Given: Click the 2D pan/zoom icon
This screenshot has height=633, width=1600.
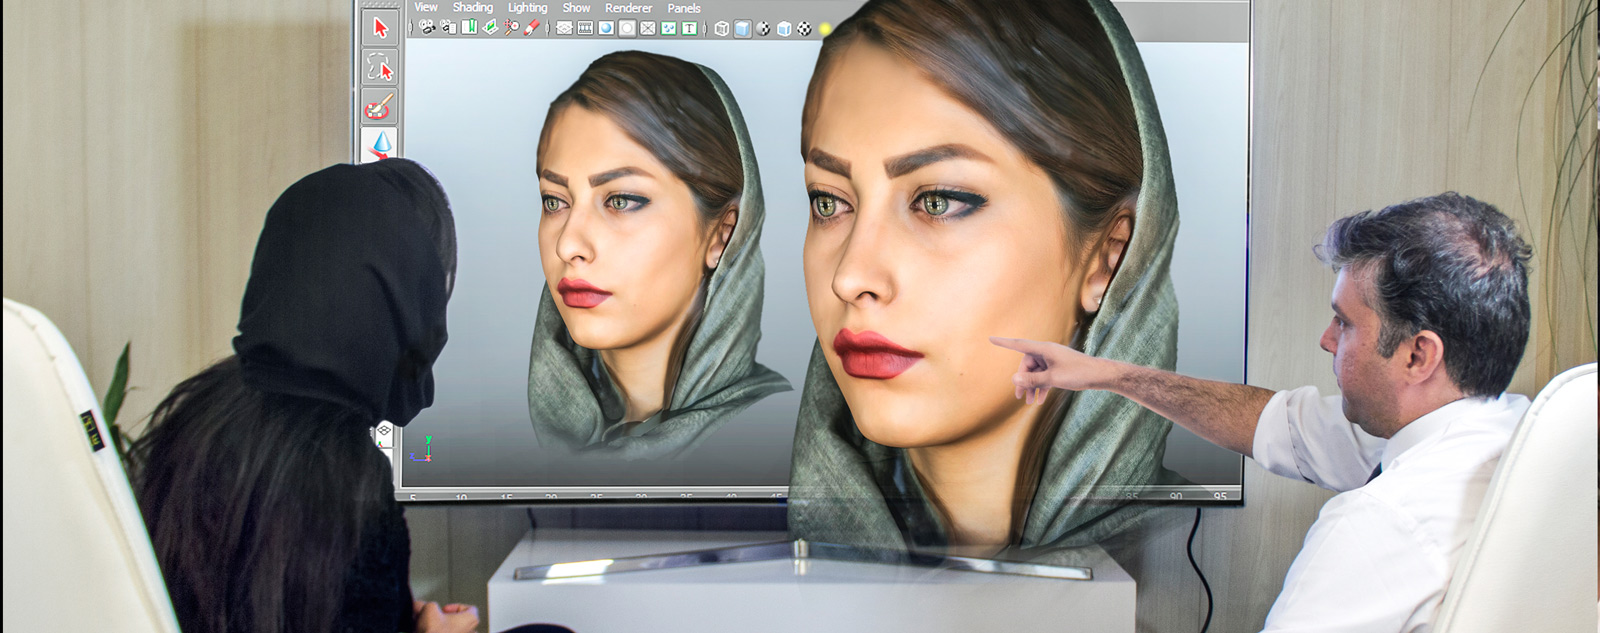Looking at the screenshot, I should point(511,28).
